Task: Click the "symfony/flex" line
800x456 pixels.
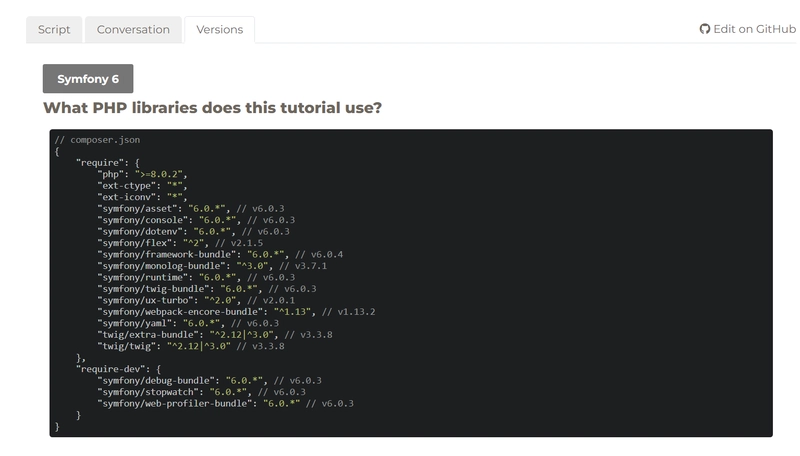Action: click(x=180, y=243)
